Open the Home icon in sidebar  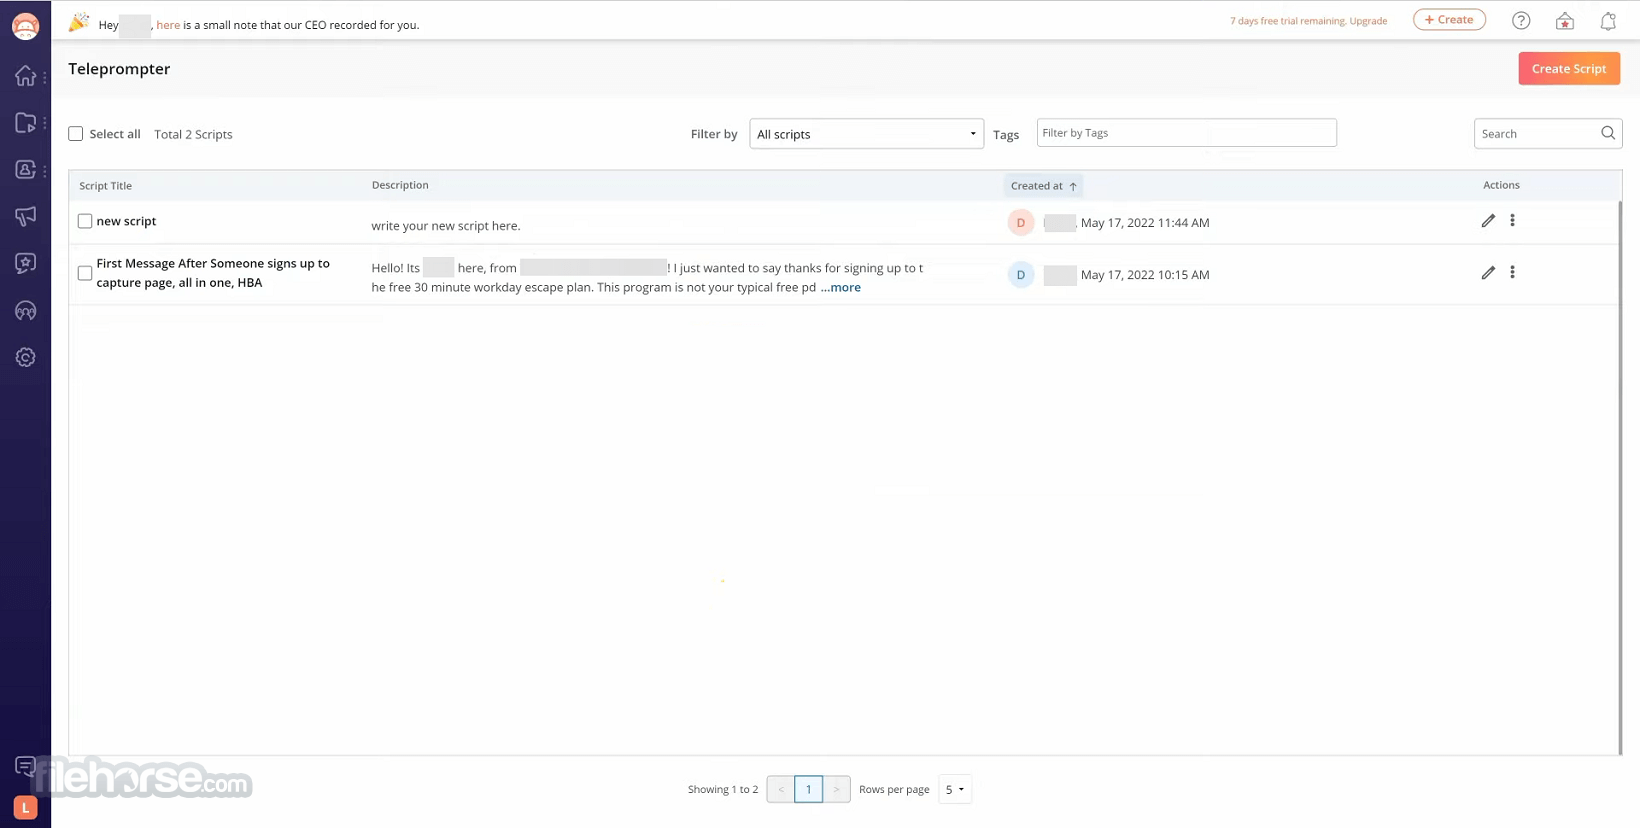click(25, 76)
